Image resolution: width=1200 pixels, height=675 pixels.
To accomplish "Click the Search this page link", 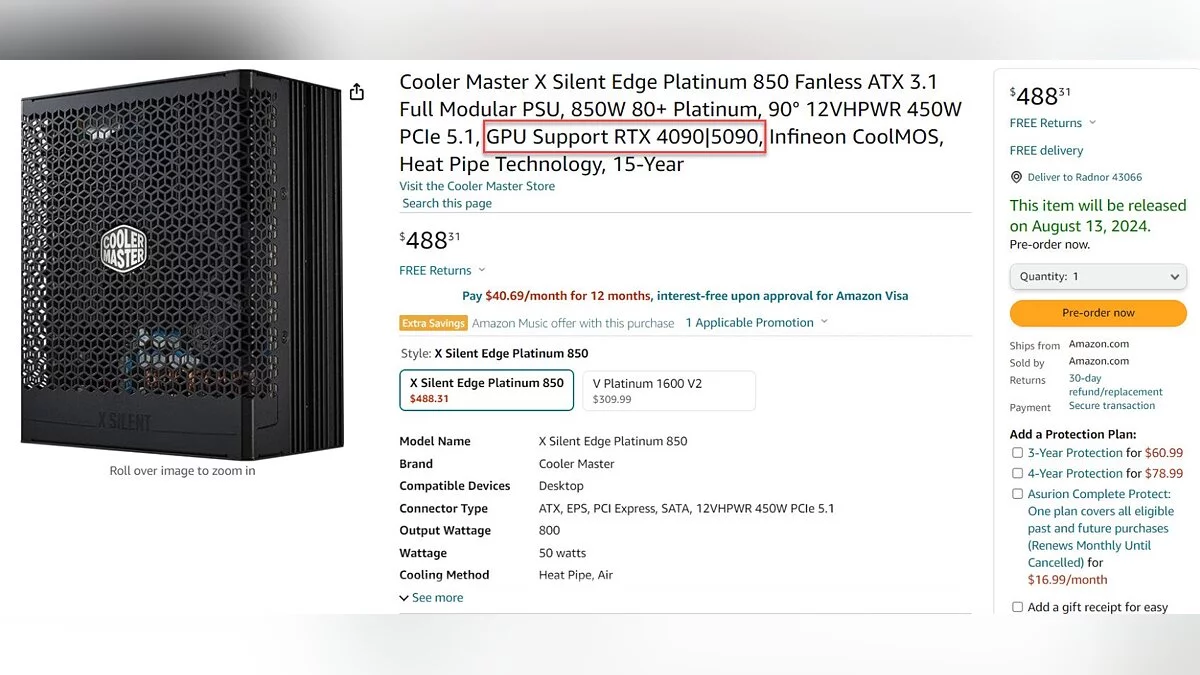I will pos(447,203).
